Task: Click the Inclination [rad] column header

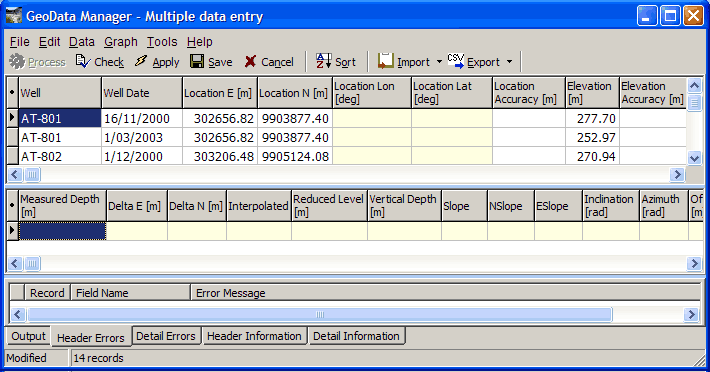Action: pos(611,205)
